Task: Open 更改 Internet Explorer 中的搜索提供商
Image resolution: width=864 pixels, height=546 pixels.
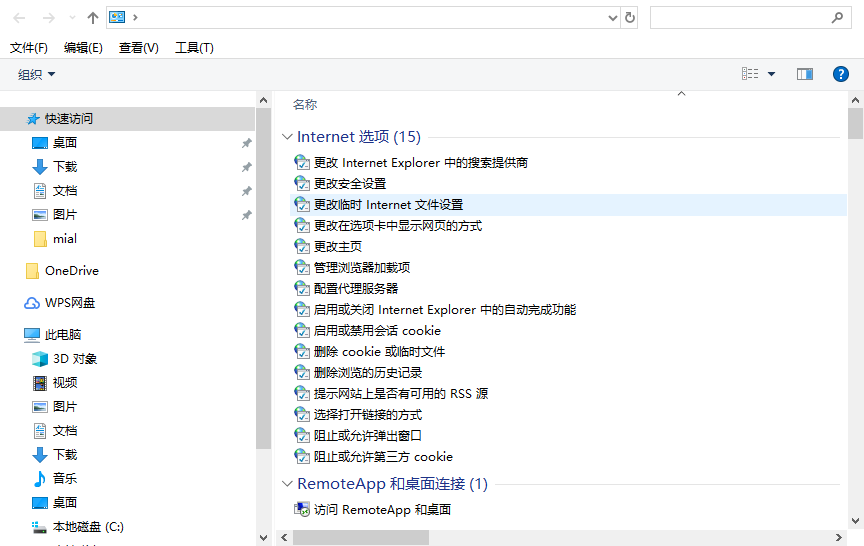Action: click(421, 163)
